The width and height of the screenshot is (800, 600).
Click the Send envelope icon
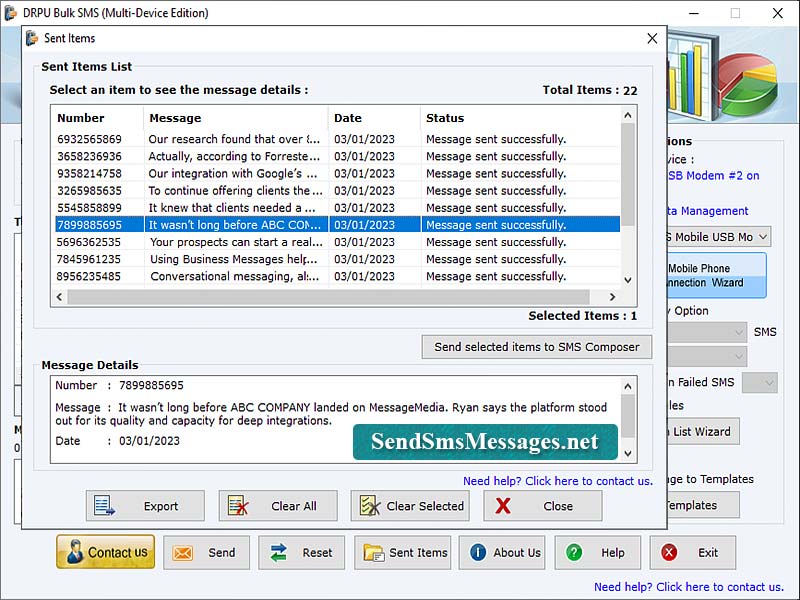[x=185, y=552]
